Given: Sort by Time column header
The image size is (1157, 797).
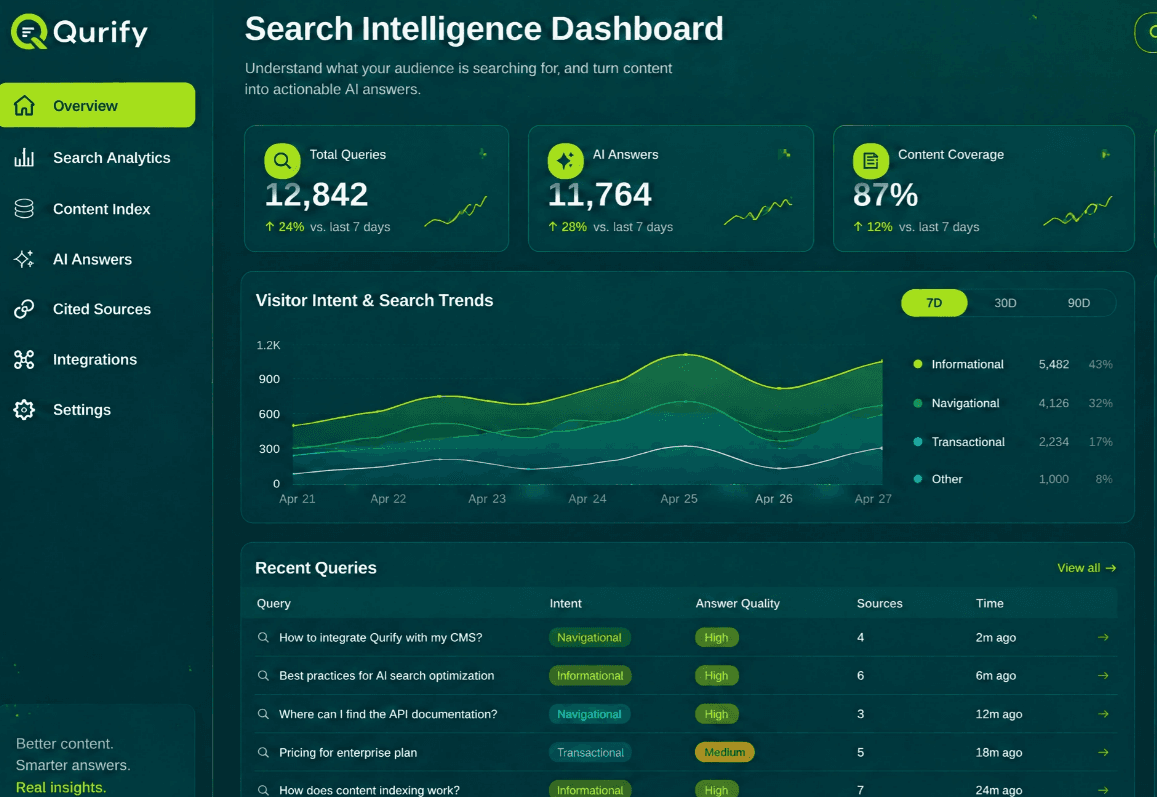Looking at the screenshot, I should tap(990, 603).
